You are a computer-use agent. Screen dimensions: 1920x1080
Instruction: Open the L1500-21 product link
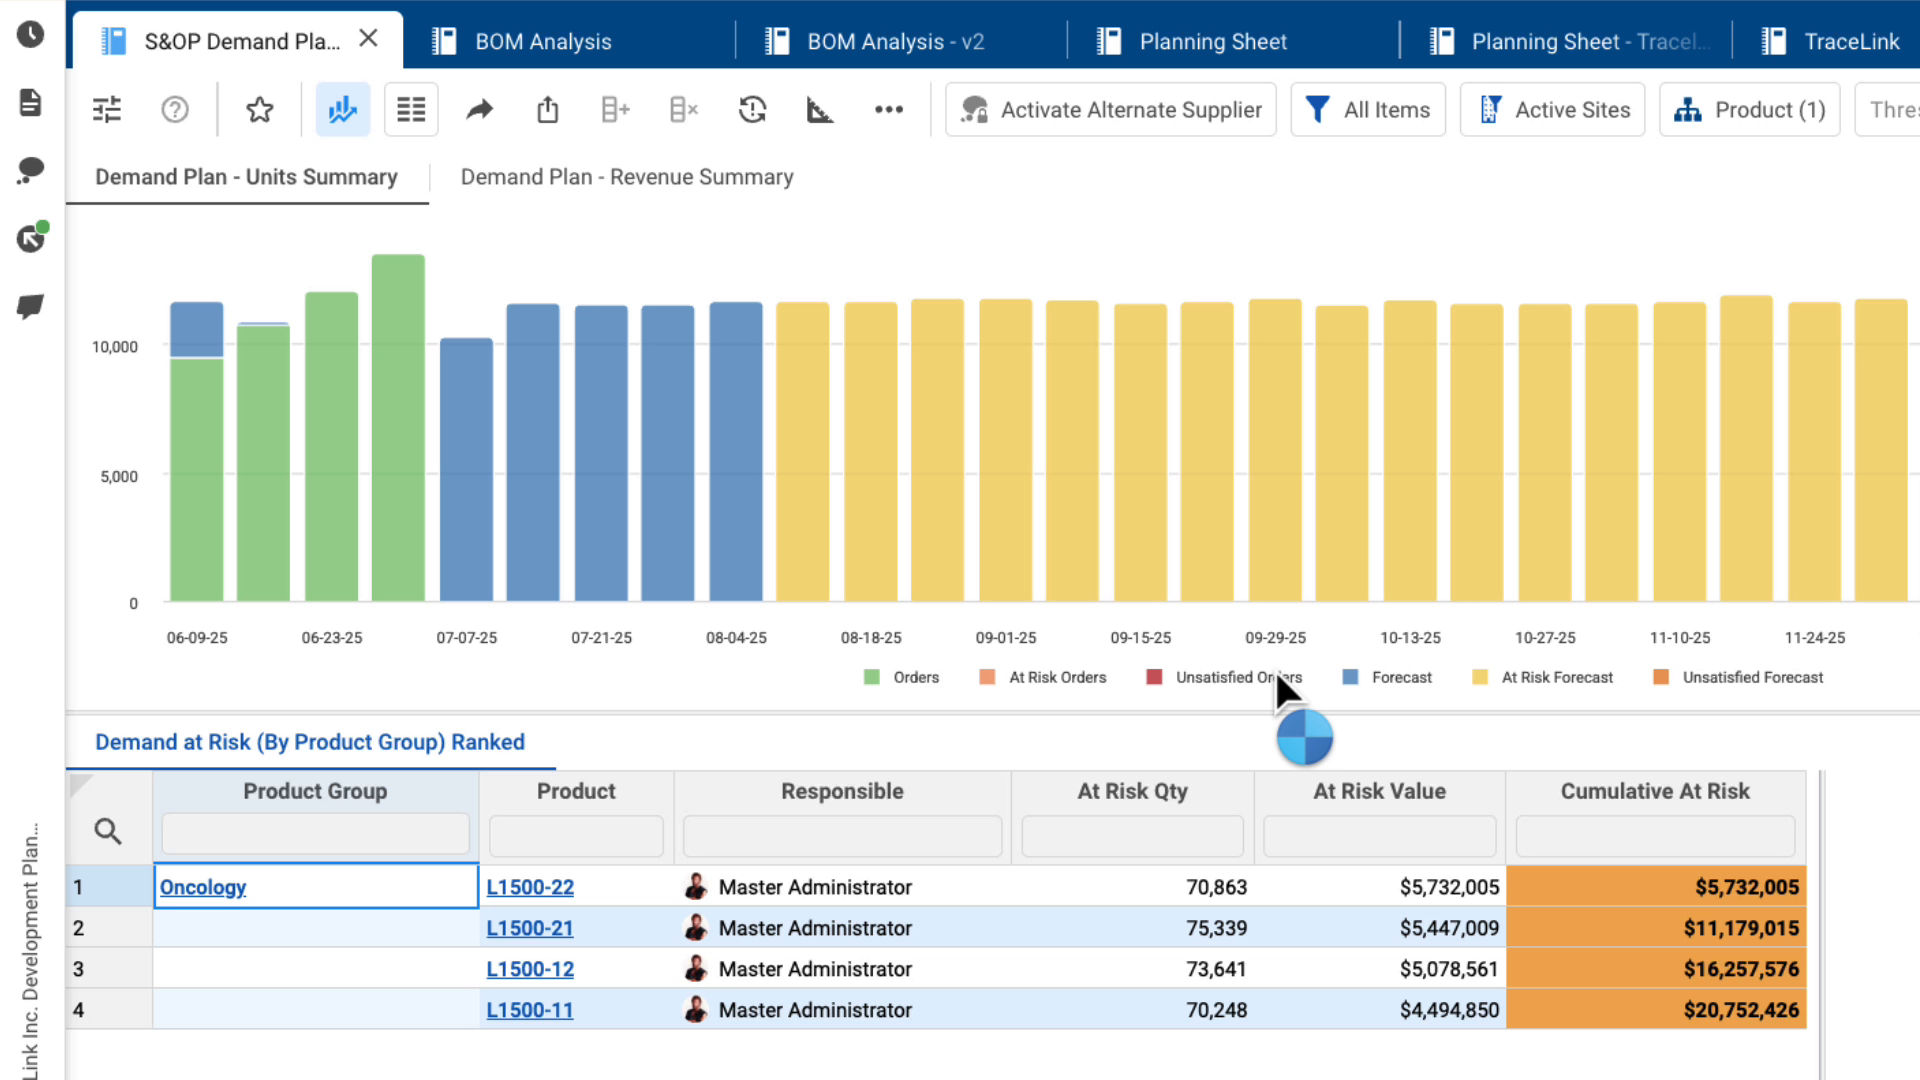(x=530, y=928)
